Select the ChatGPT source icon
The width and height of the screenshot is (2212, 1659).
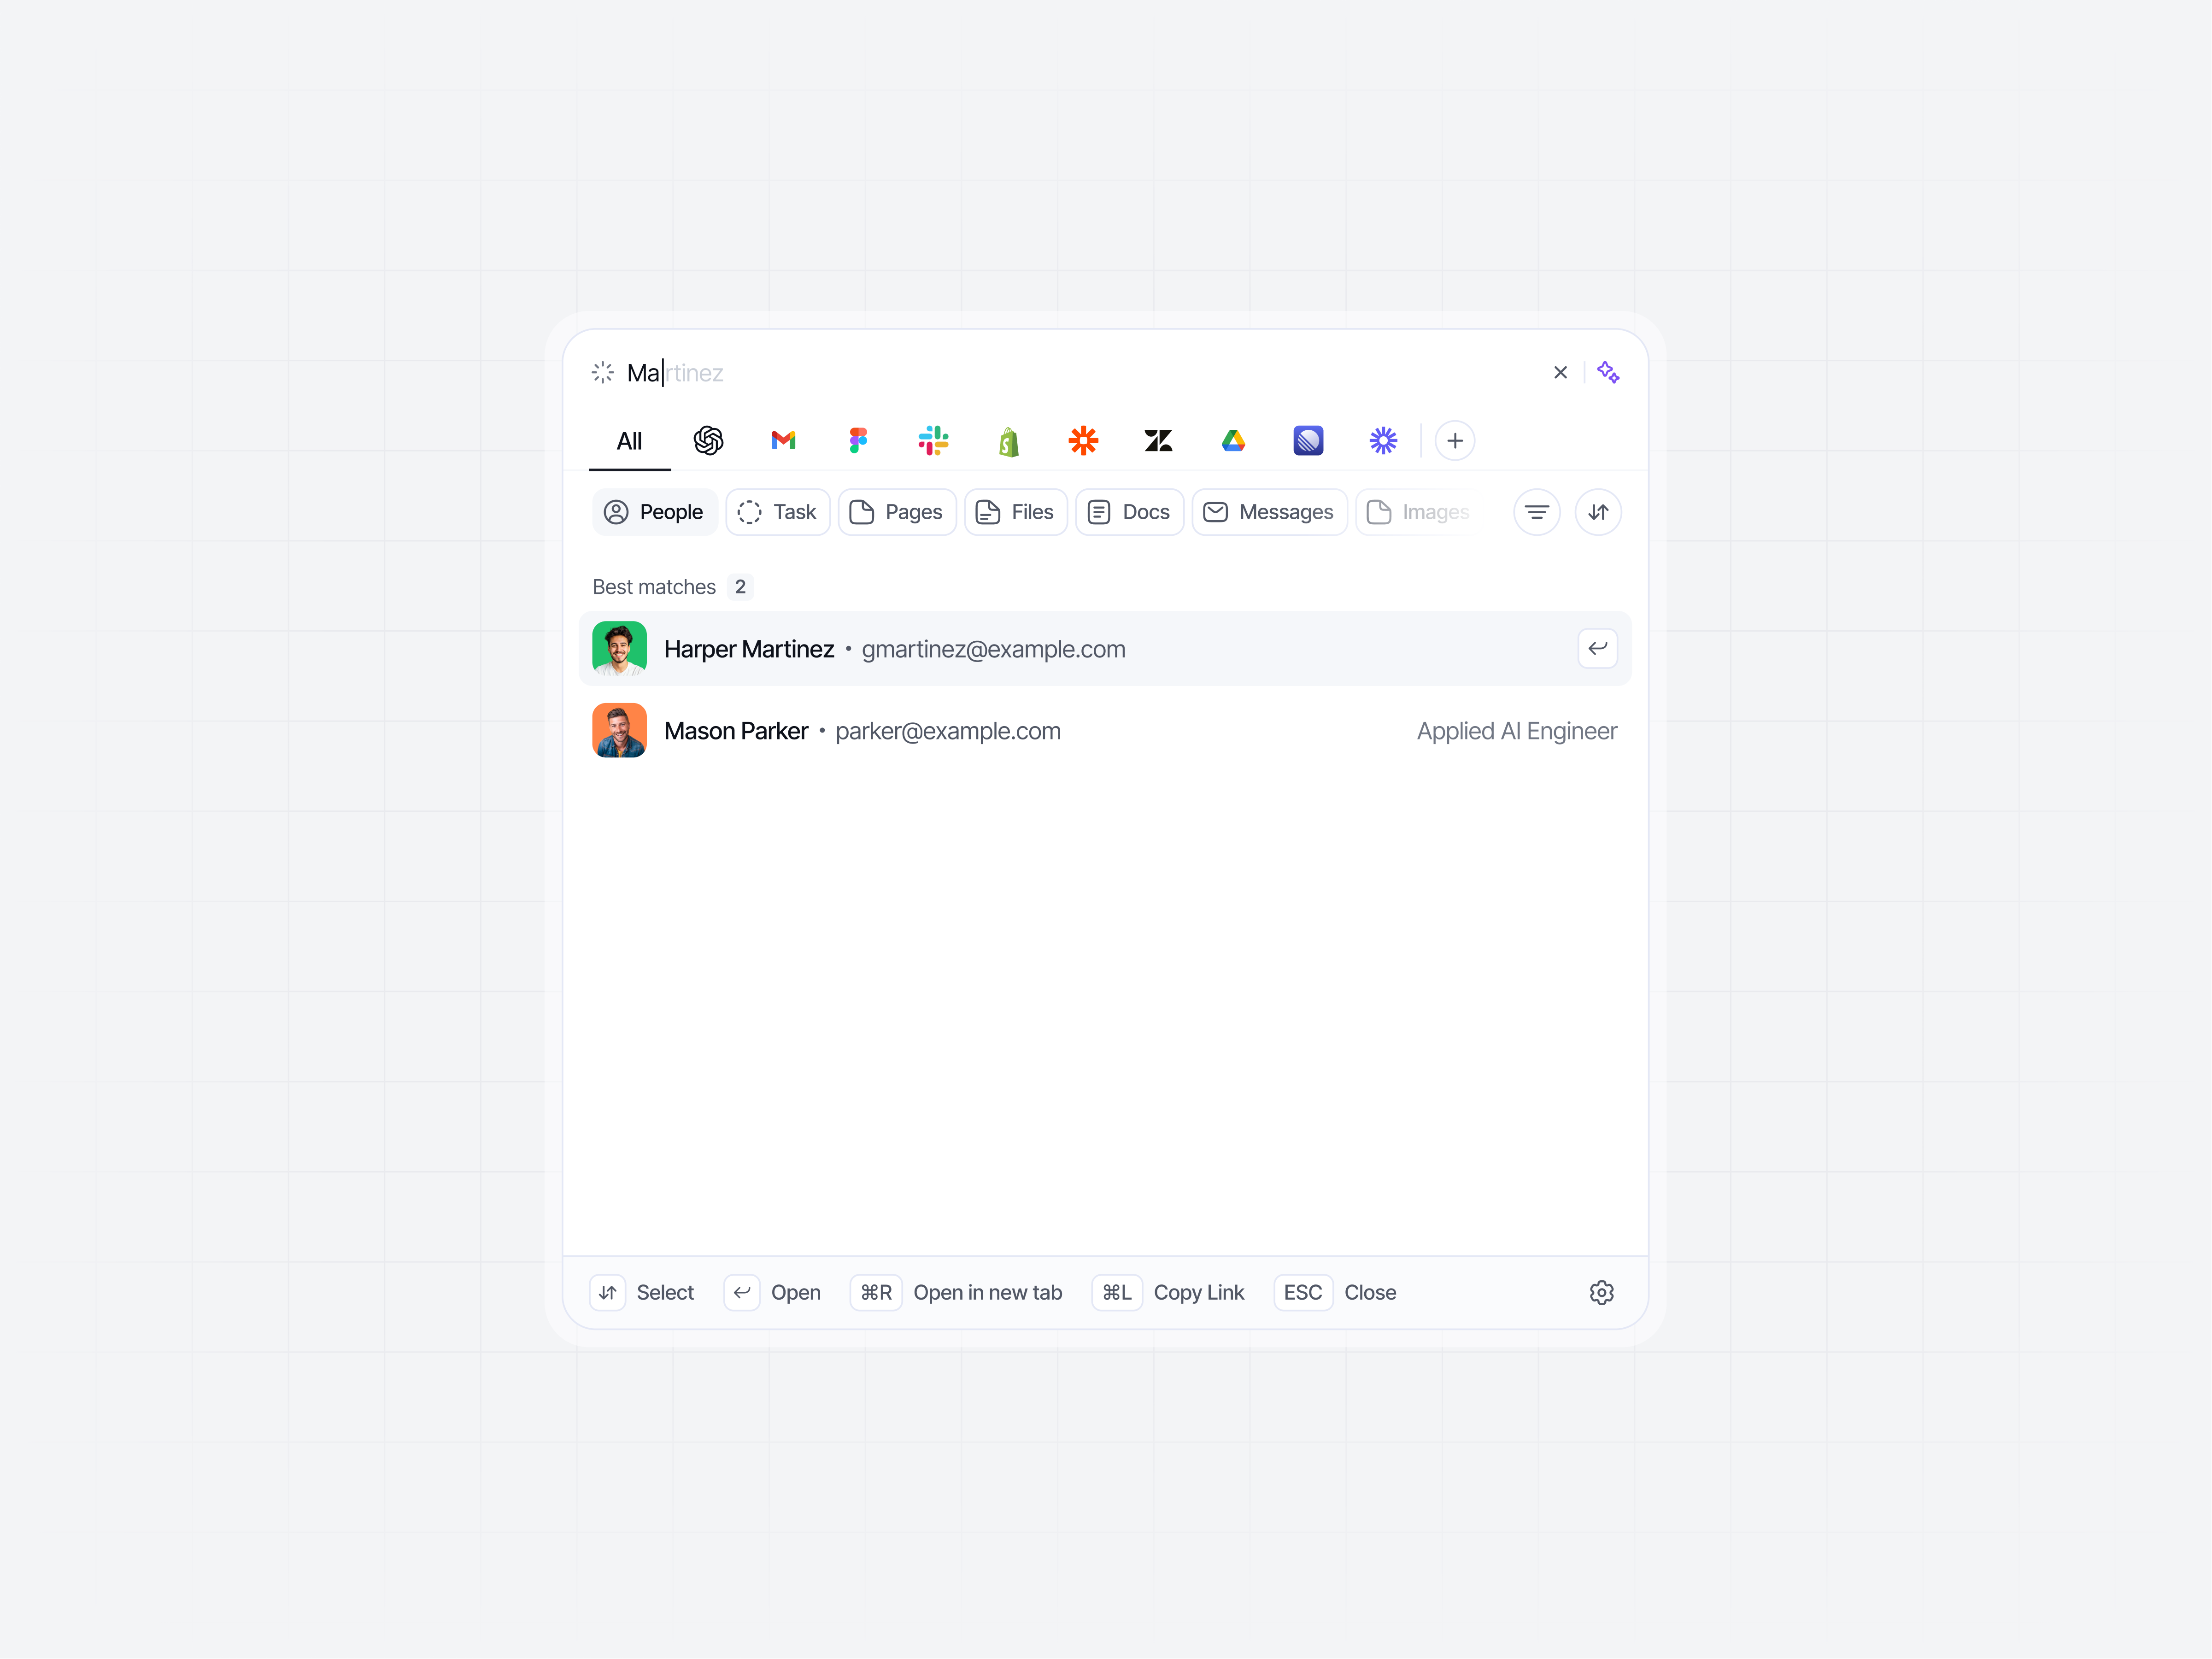coord(708,441)
